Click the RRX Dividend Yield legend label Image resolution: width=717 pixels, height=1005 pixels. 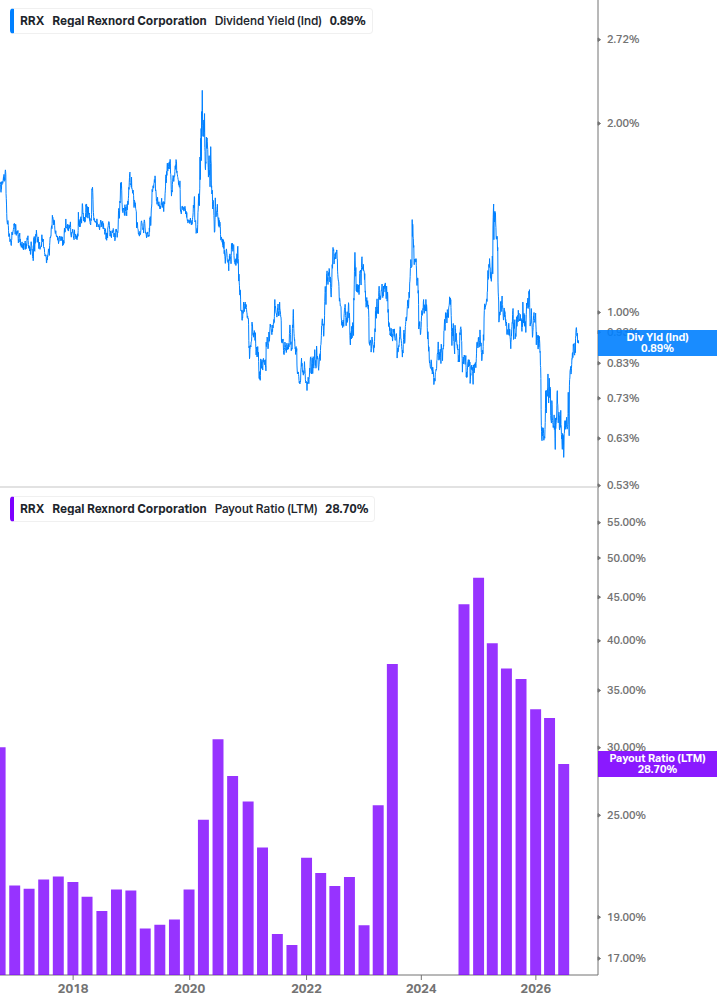[x=191, y=21]
